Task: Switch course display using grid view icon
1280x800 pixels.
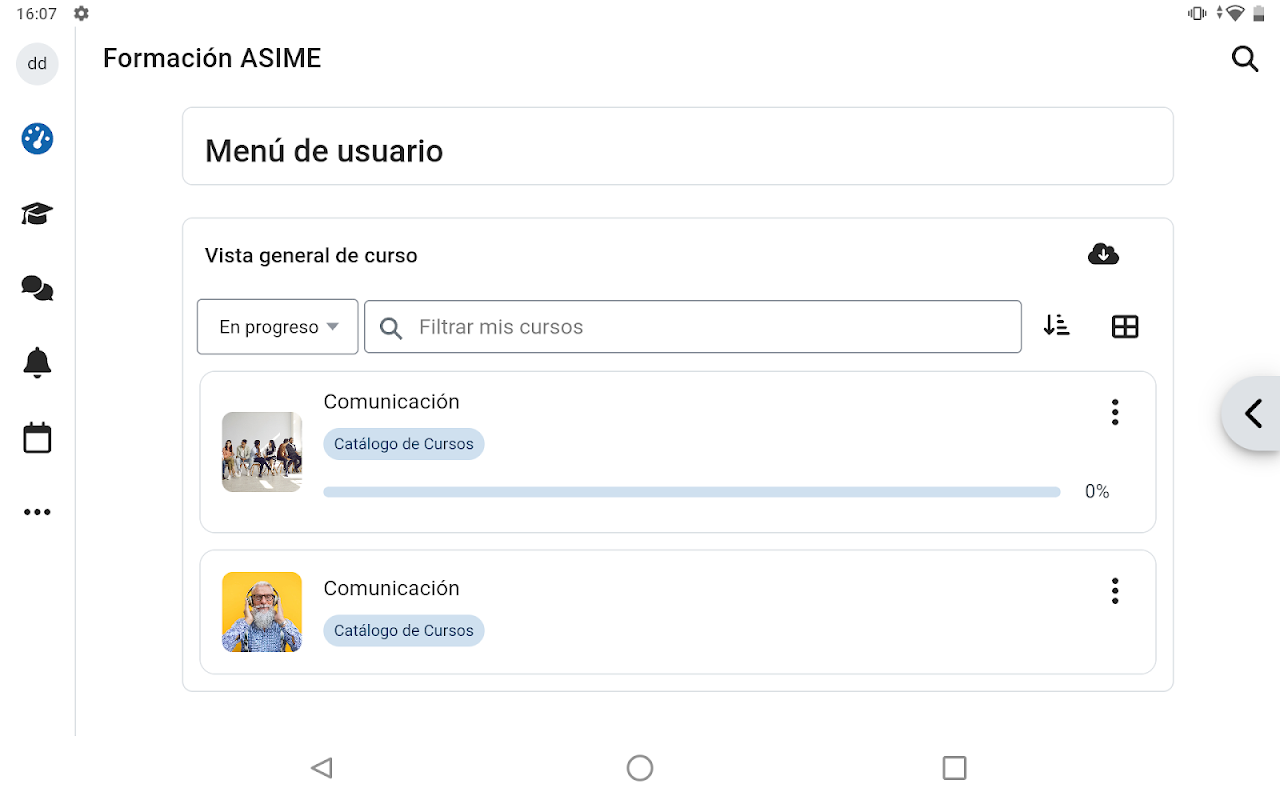Action: click(x=1125, y=327)
